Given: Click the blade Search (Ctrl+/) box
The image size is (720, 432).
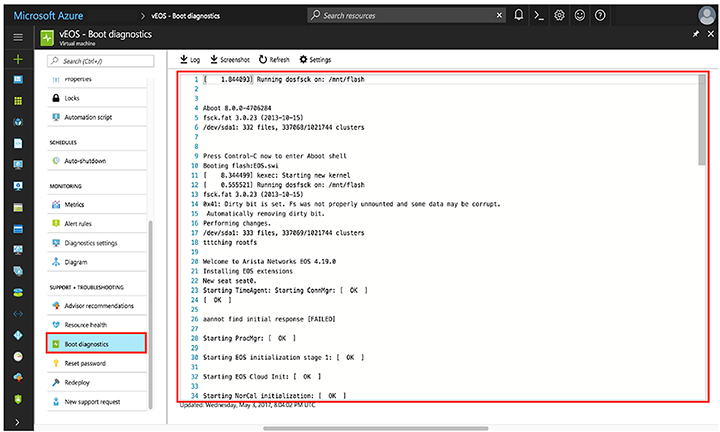Looking at the screenshot, I should (x=101, y=61).
